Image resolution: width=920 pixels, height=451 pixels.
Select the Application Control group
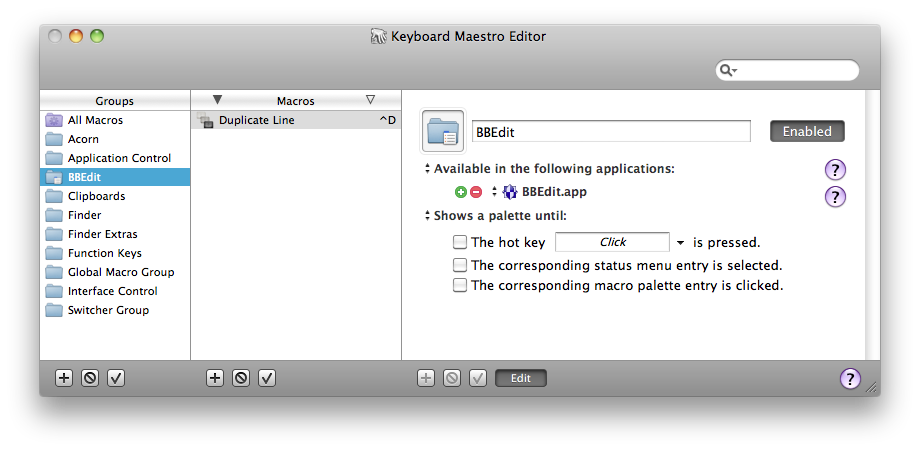(x=115, y=158)
